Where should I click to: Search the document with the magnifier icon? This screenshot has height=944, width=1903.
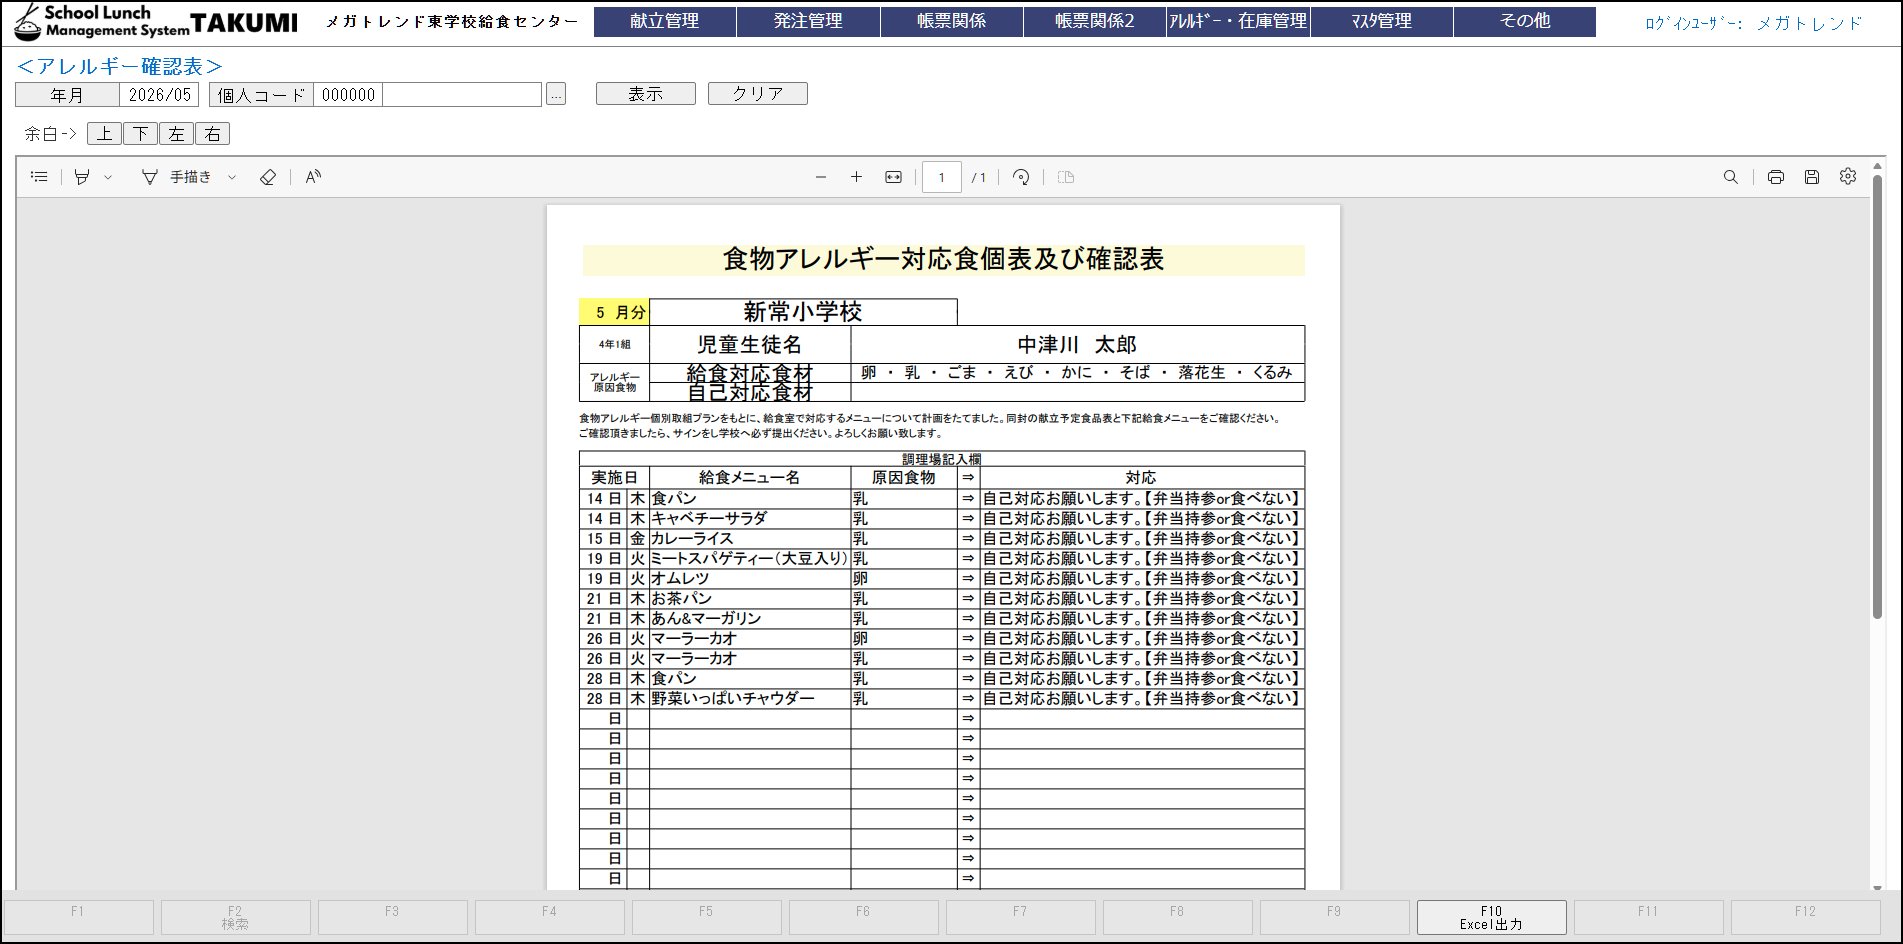(x=1730, y=177)
